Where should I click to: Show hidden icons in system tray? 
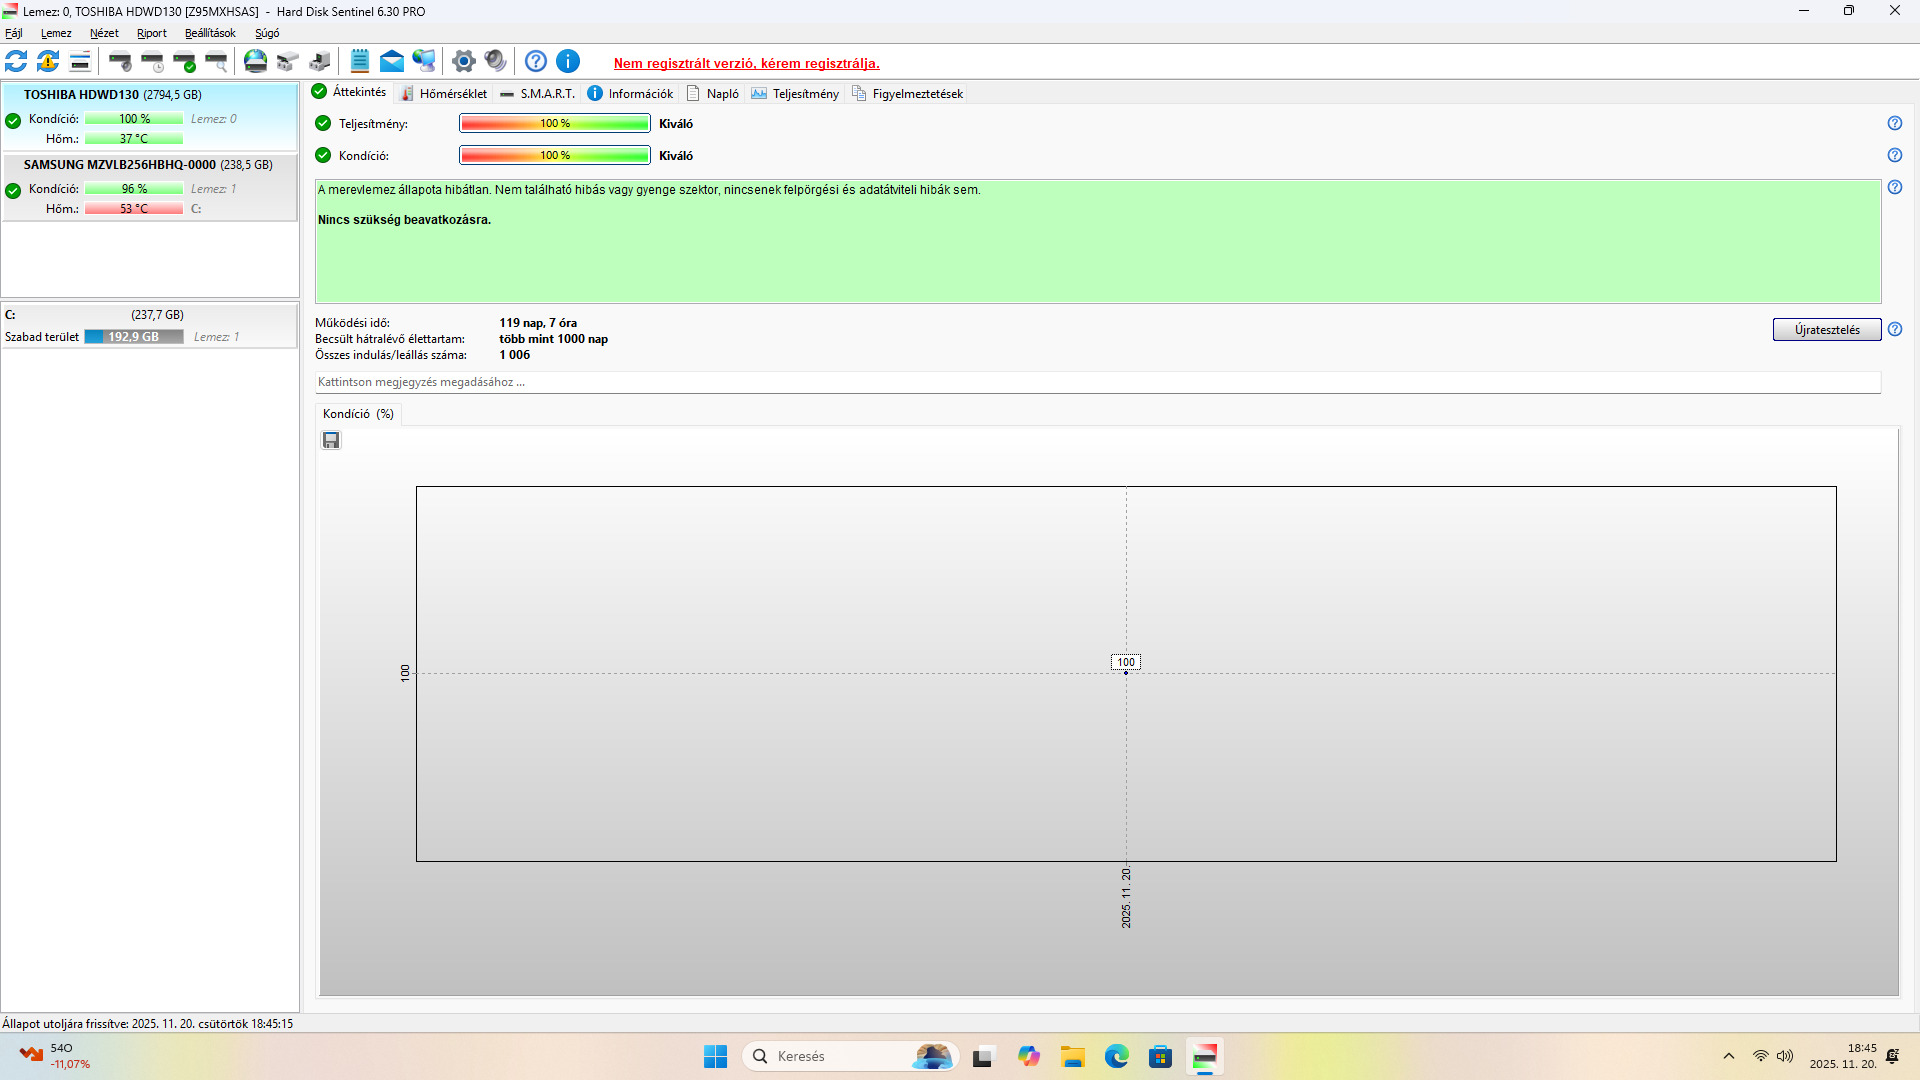pos(1728,1056)
